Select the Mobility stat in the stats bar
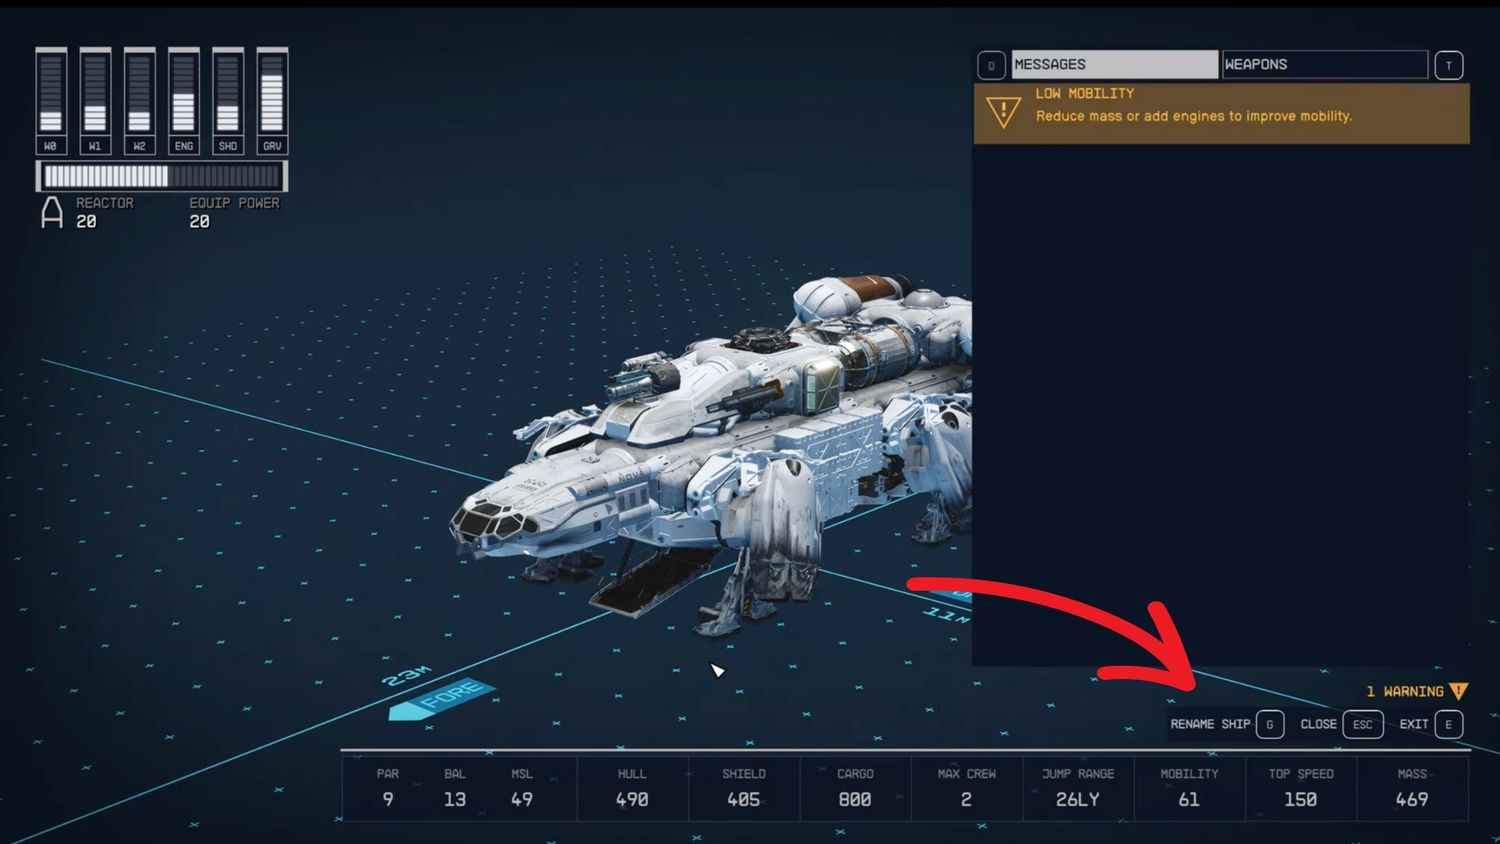Image resolution: width=1500 pixels, height=844 pixels. (x=1189, y=788)
